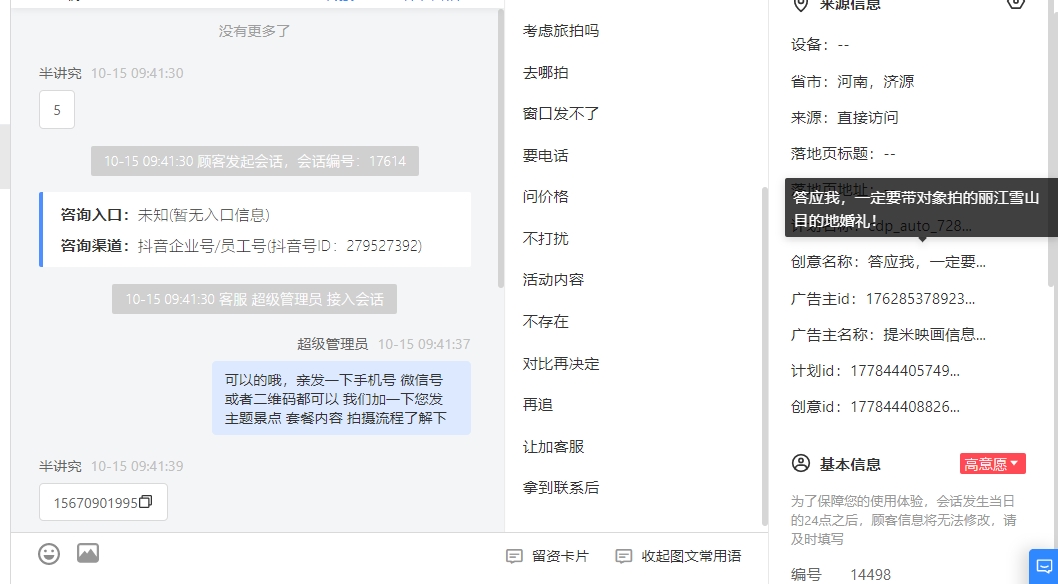Click the 编号 14498 value
This screenshot has height=584, width=1058.
870,575
